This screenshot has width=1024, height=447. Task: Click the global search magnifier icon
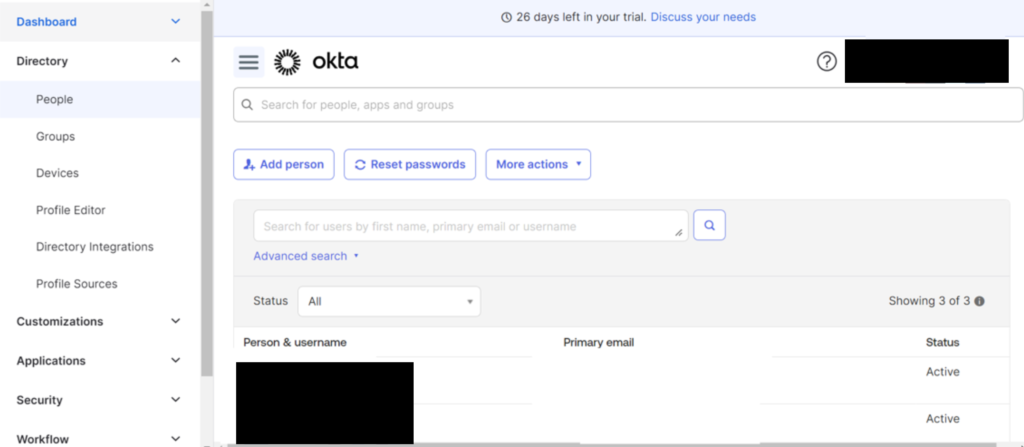coord(248,105)
